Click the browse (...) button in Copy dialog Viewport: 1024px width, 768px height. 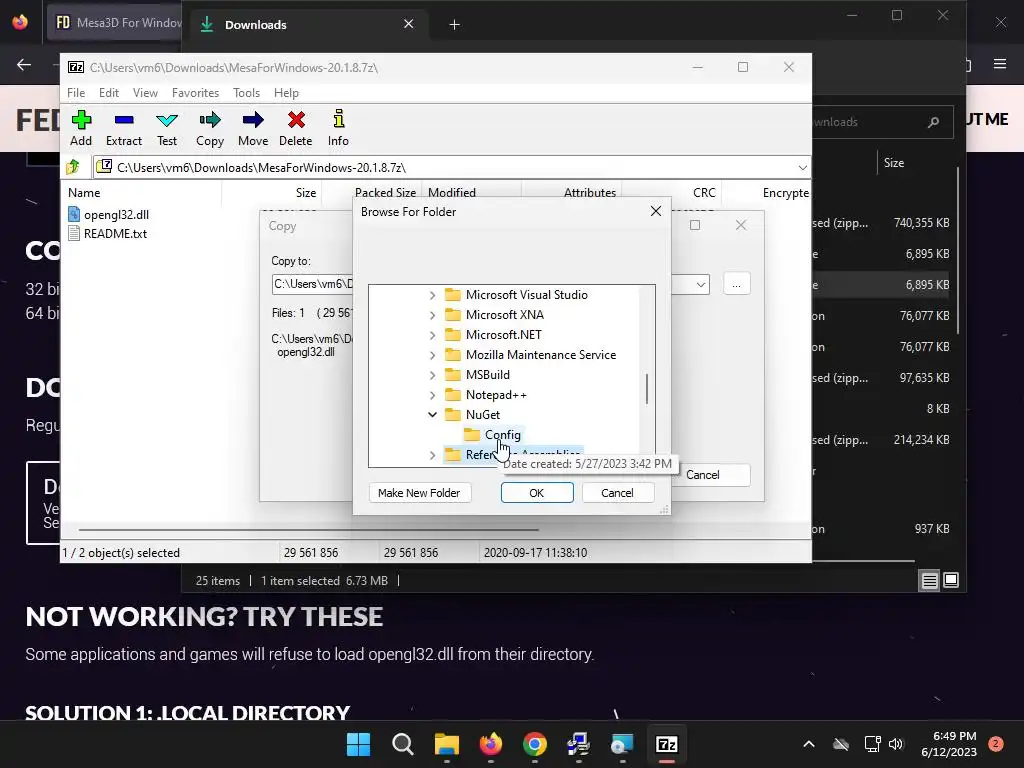coord(736,284)
